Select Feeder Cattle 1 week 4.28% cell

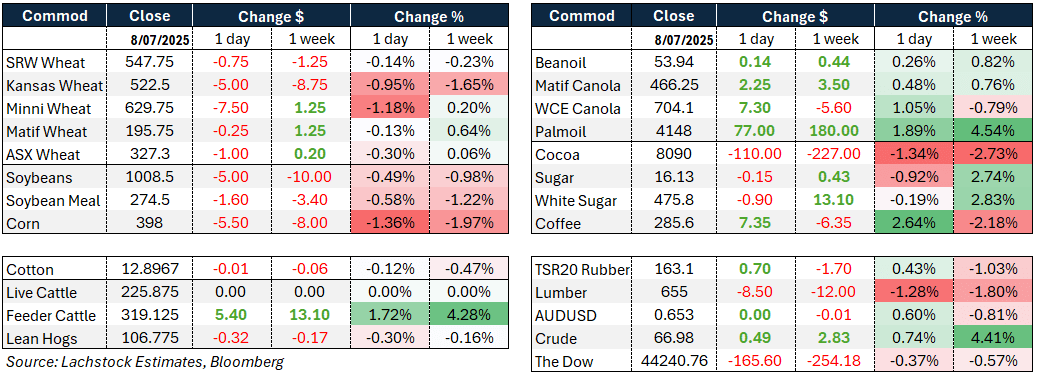point(469,316)
